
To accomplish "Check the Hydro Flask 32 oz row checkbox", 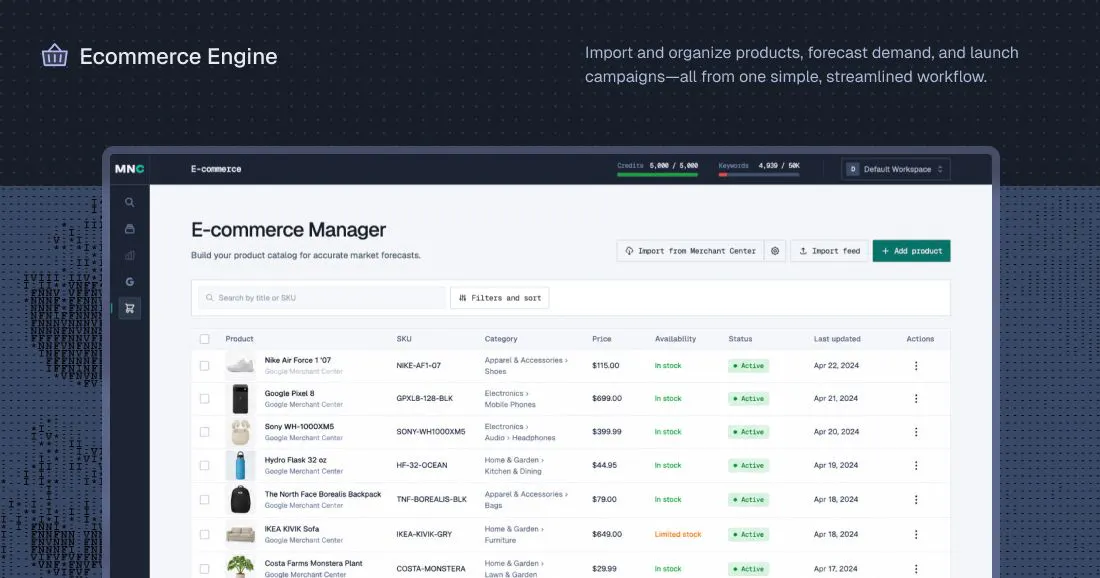I will tap(204, 466).
